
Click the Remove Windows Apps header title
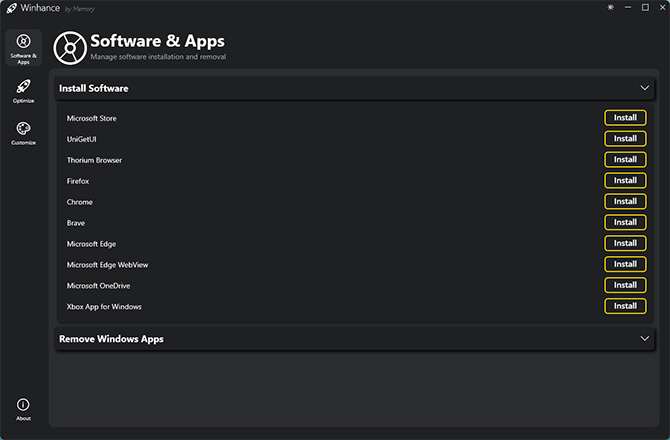(x=111, y=339)
